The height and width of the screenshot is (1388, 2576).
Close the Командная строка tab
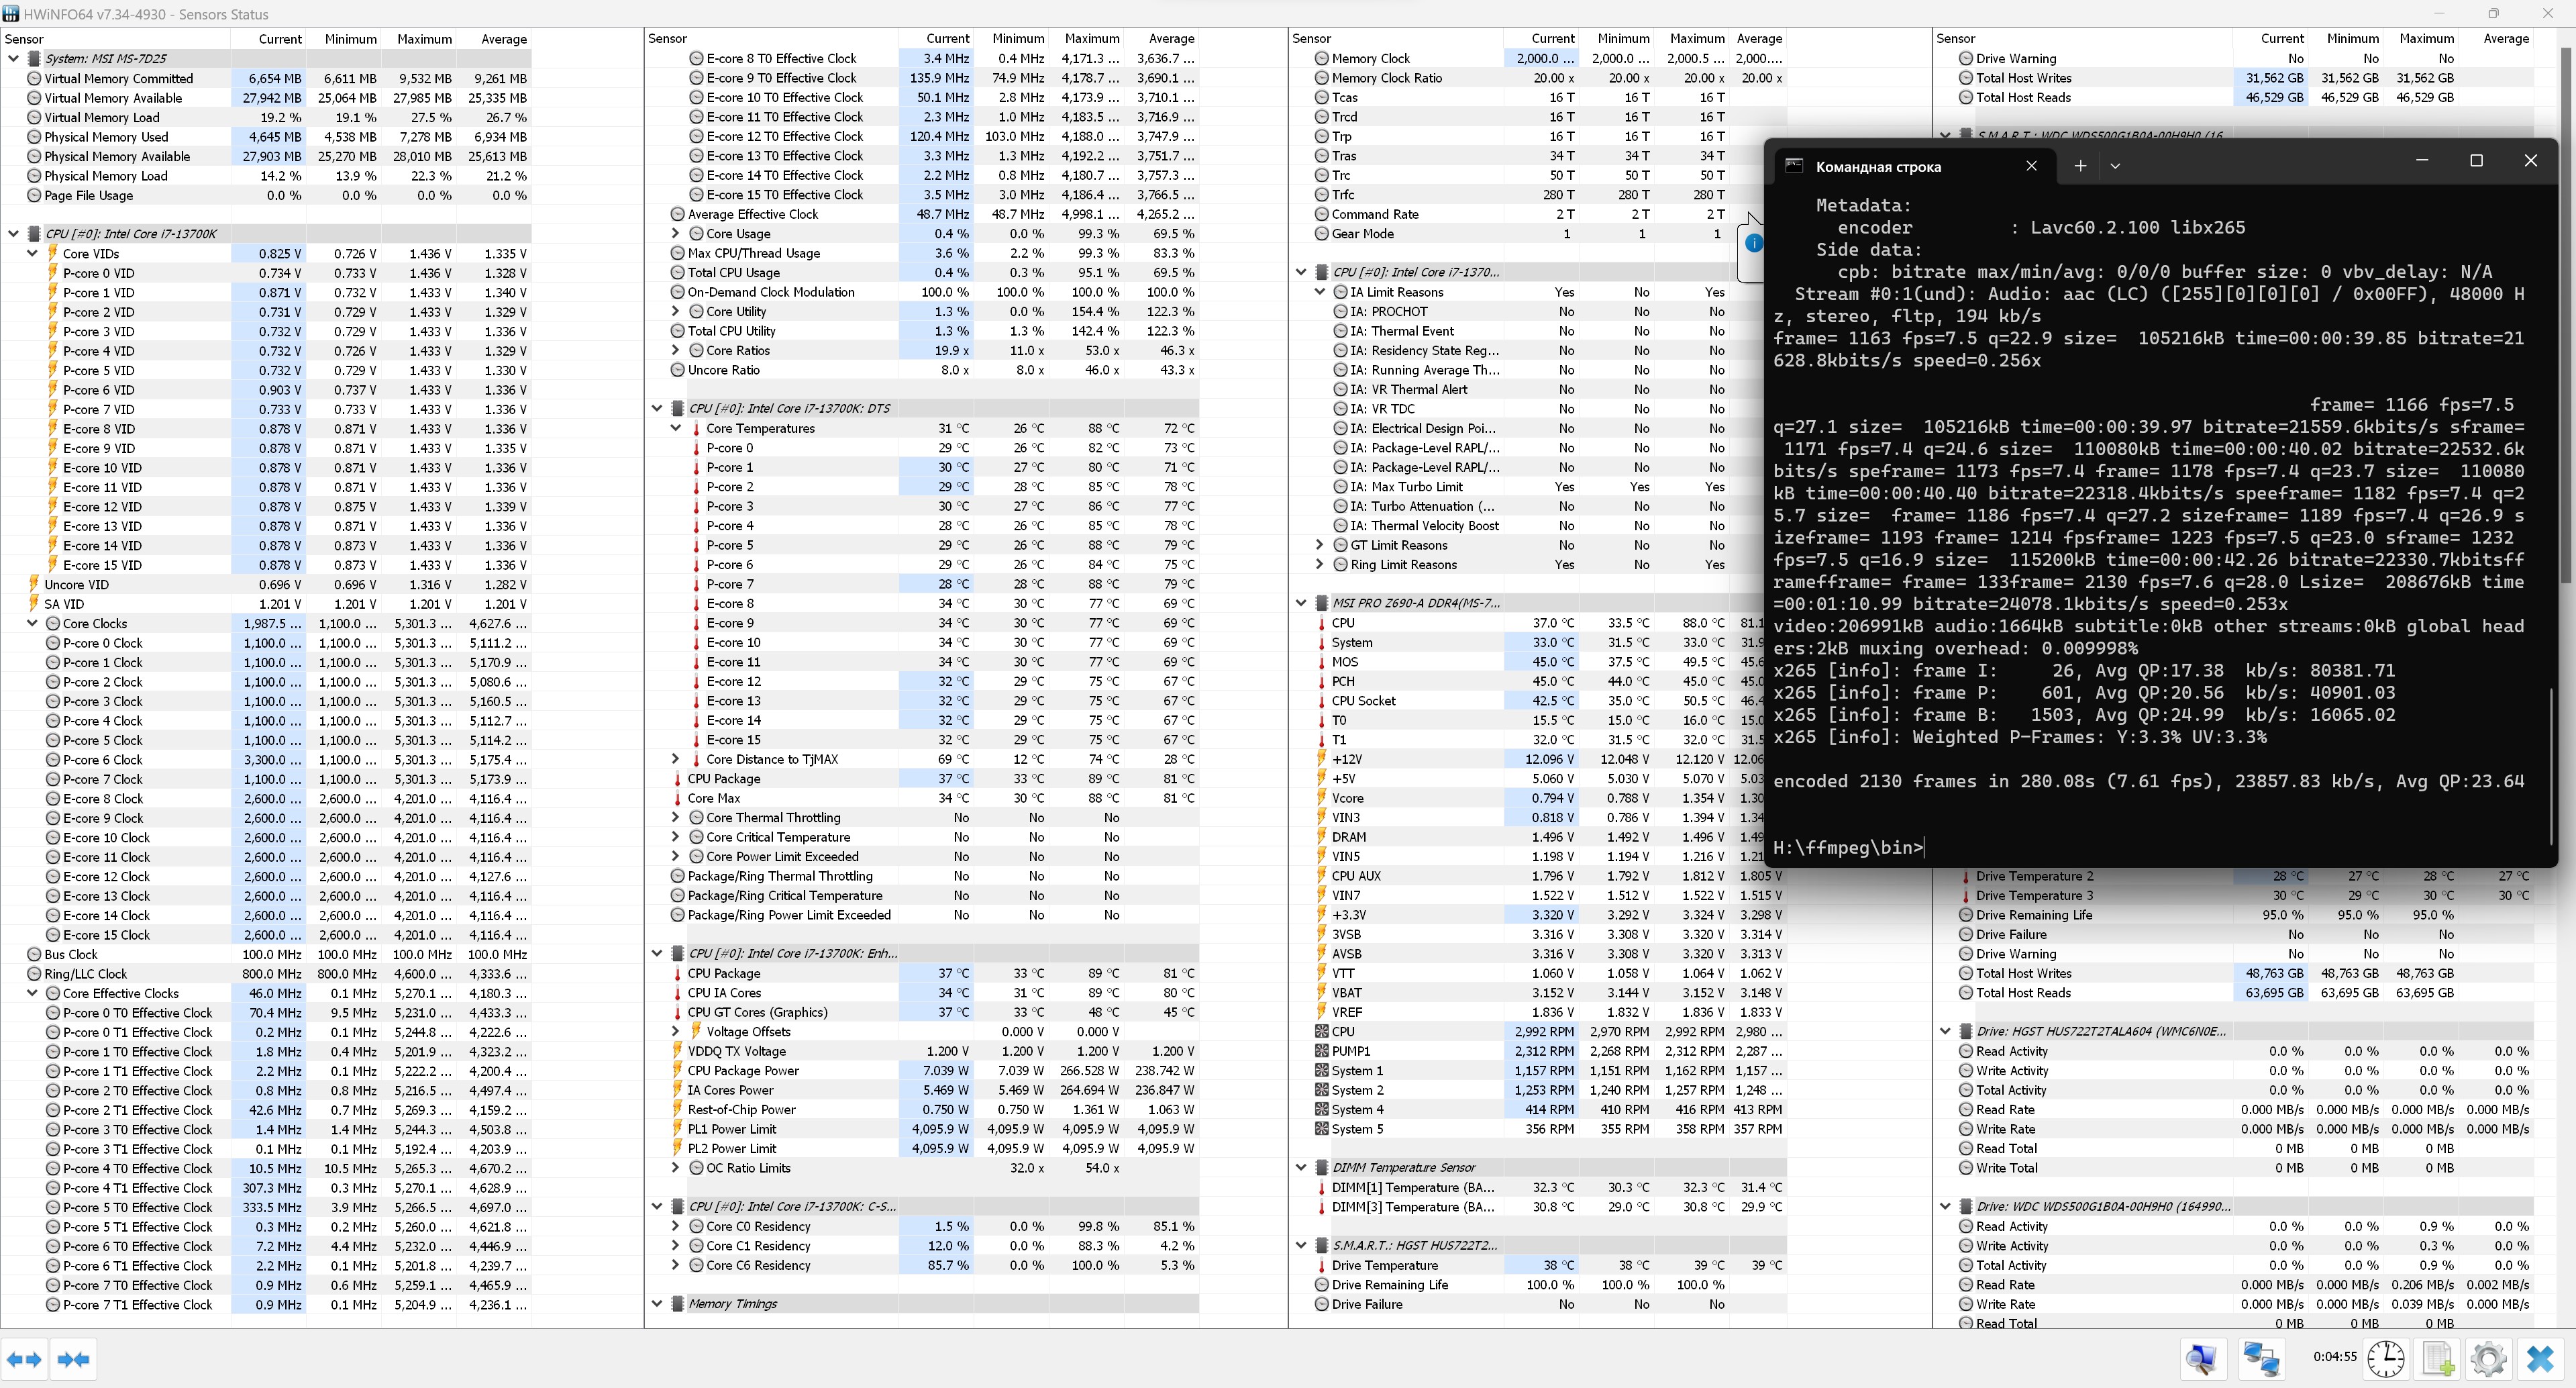click(2031, 166)
